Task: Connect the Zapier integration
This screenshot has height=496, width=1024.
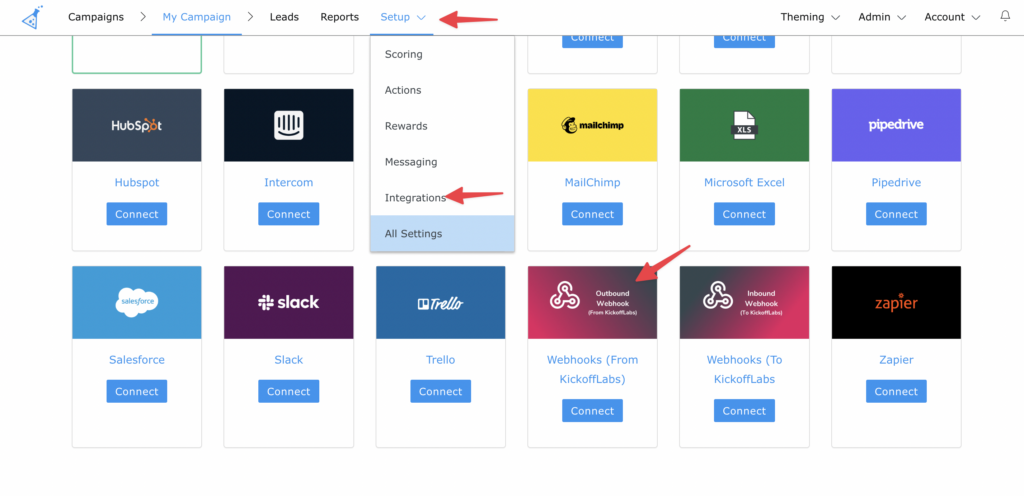Action: click(896, 392)
